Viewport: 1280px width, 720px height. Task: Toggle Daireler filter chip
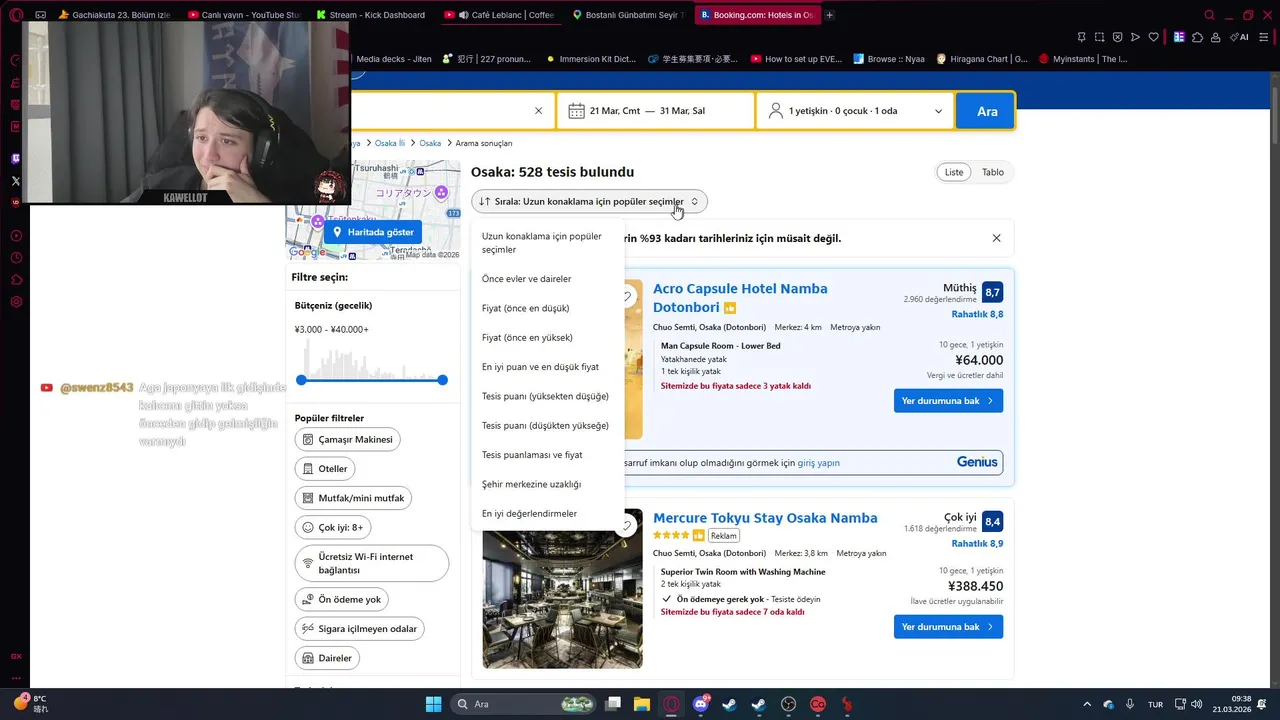click(327, 658)
